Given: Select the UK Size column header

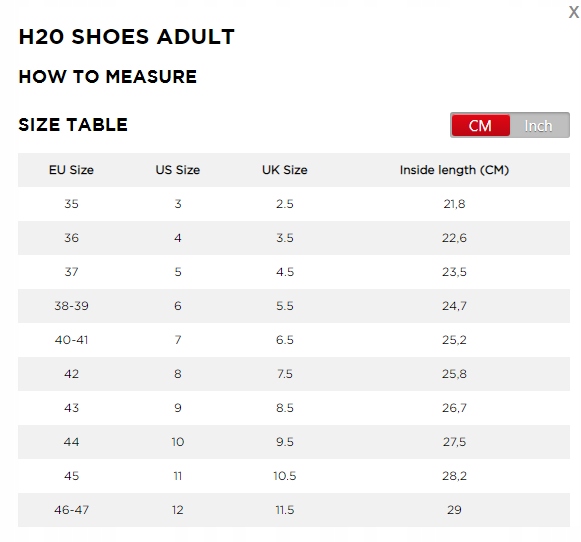Looking at the screenshot, I should click(285, 170).
